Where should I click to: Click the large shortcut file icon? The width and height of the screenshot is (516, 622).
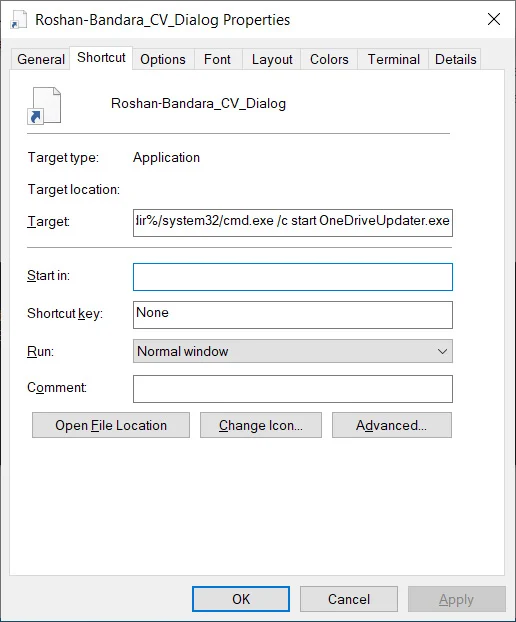(x=44, y=106)
